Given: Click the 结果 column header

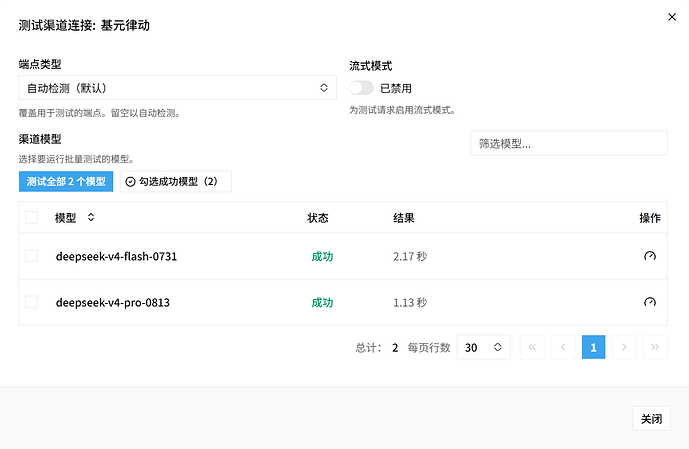Looking at the screenshot, I should click(403, 218).
